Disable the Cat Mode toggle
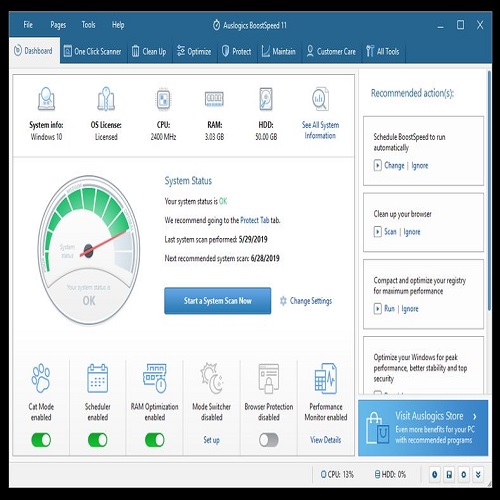The image size is (500, 500). [41, 440]
